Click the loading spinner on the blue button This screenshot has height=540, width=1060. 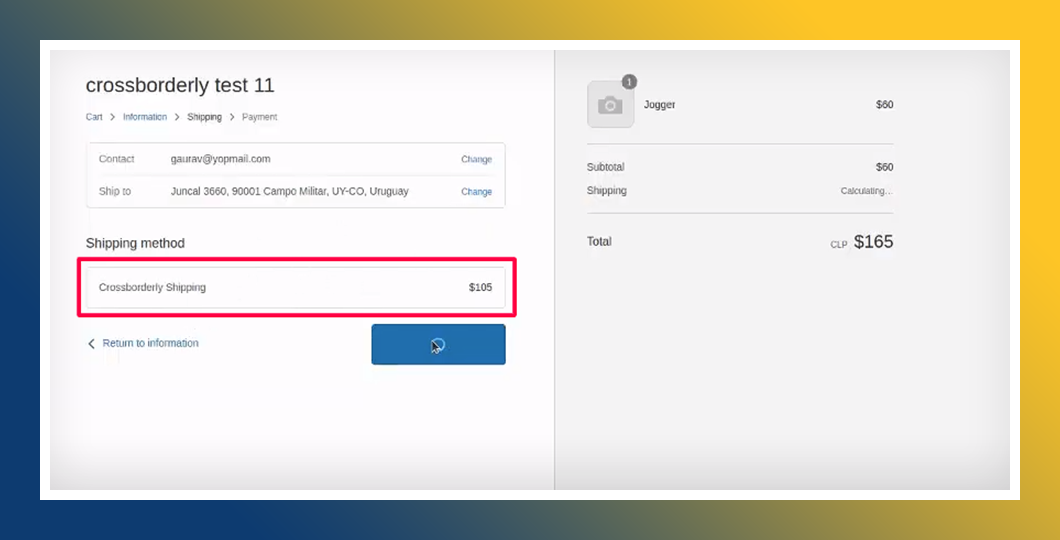pos(438,345)
